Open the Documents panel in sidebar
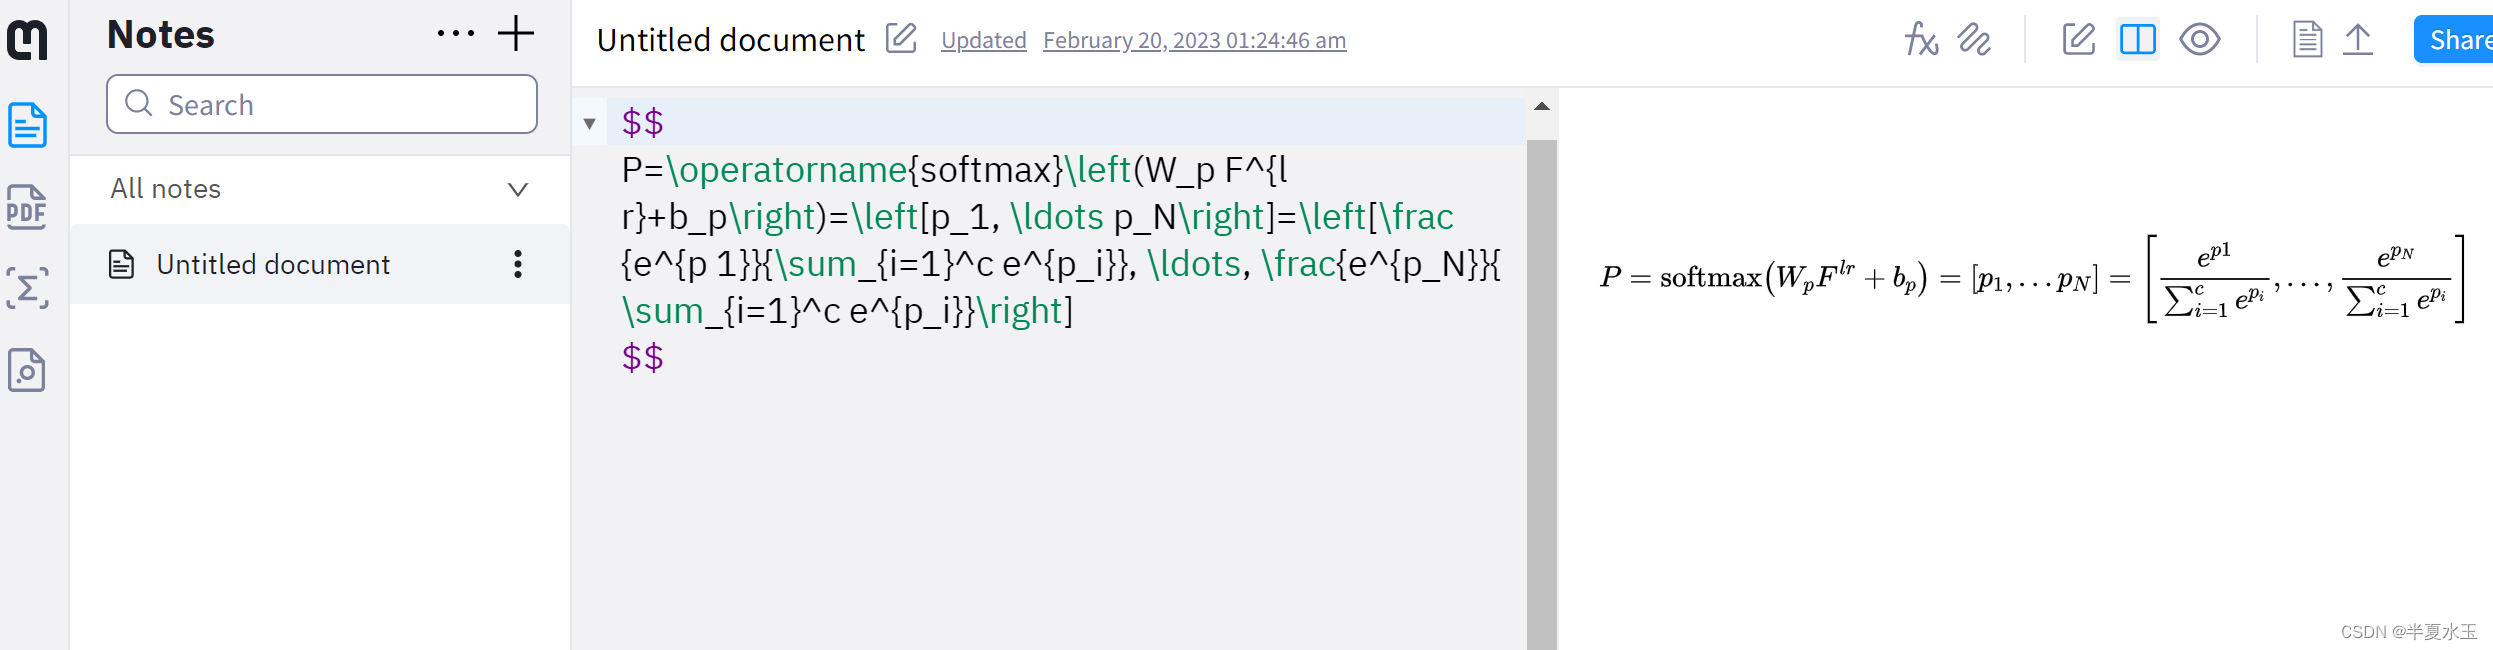The height and width of the screenshot is (650, 2493). [27, 126]
